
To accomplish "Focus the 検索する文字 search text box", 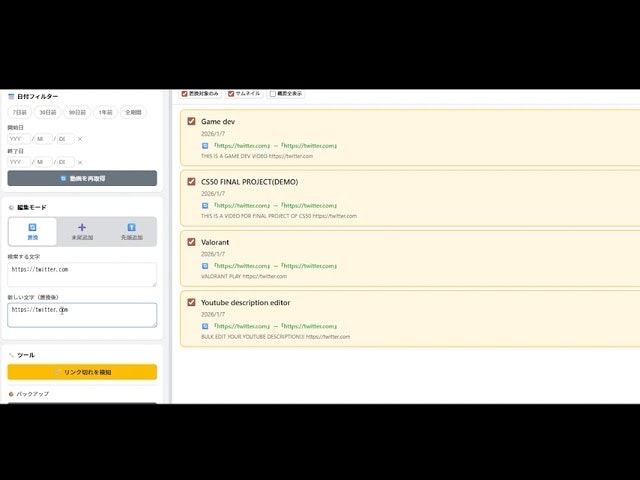I will (x=82, y=275).
